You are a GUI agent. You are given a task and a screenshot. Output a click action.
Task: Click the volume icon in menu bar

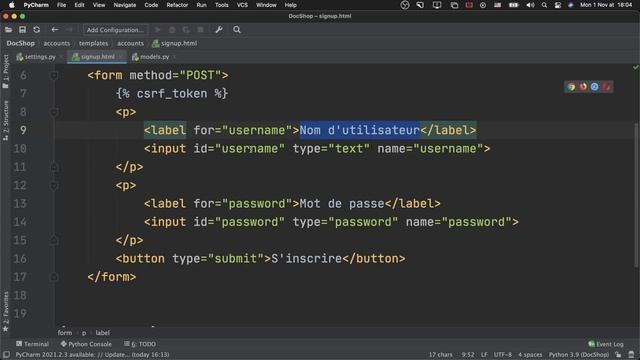(530, 5)
